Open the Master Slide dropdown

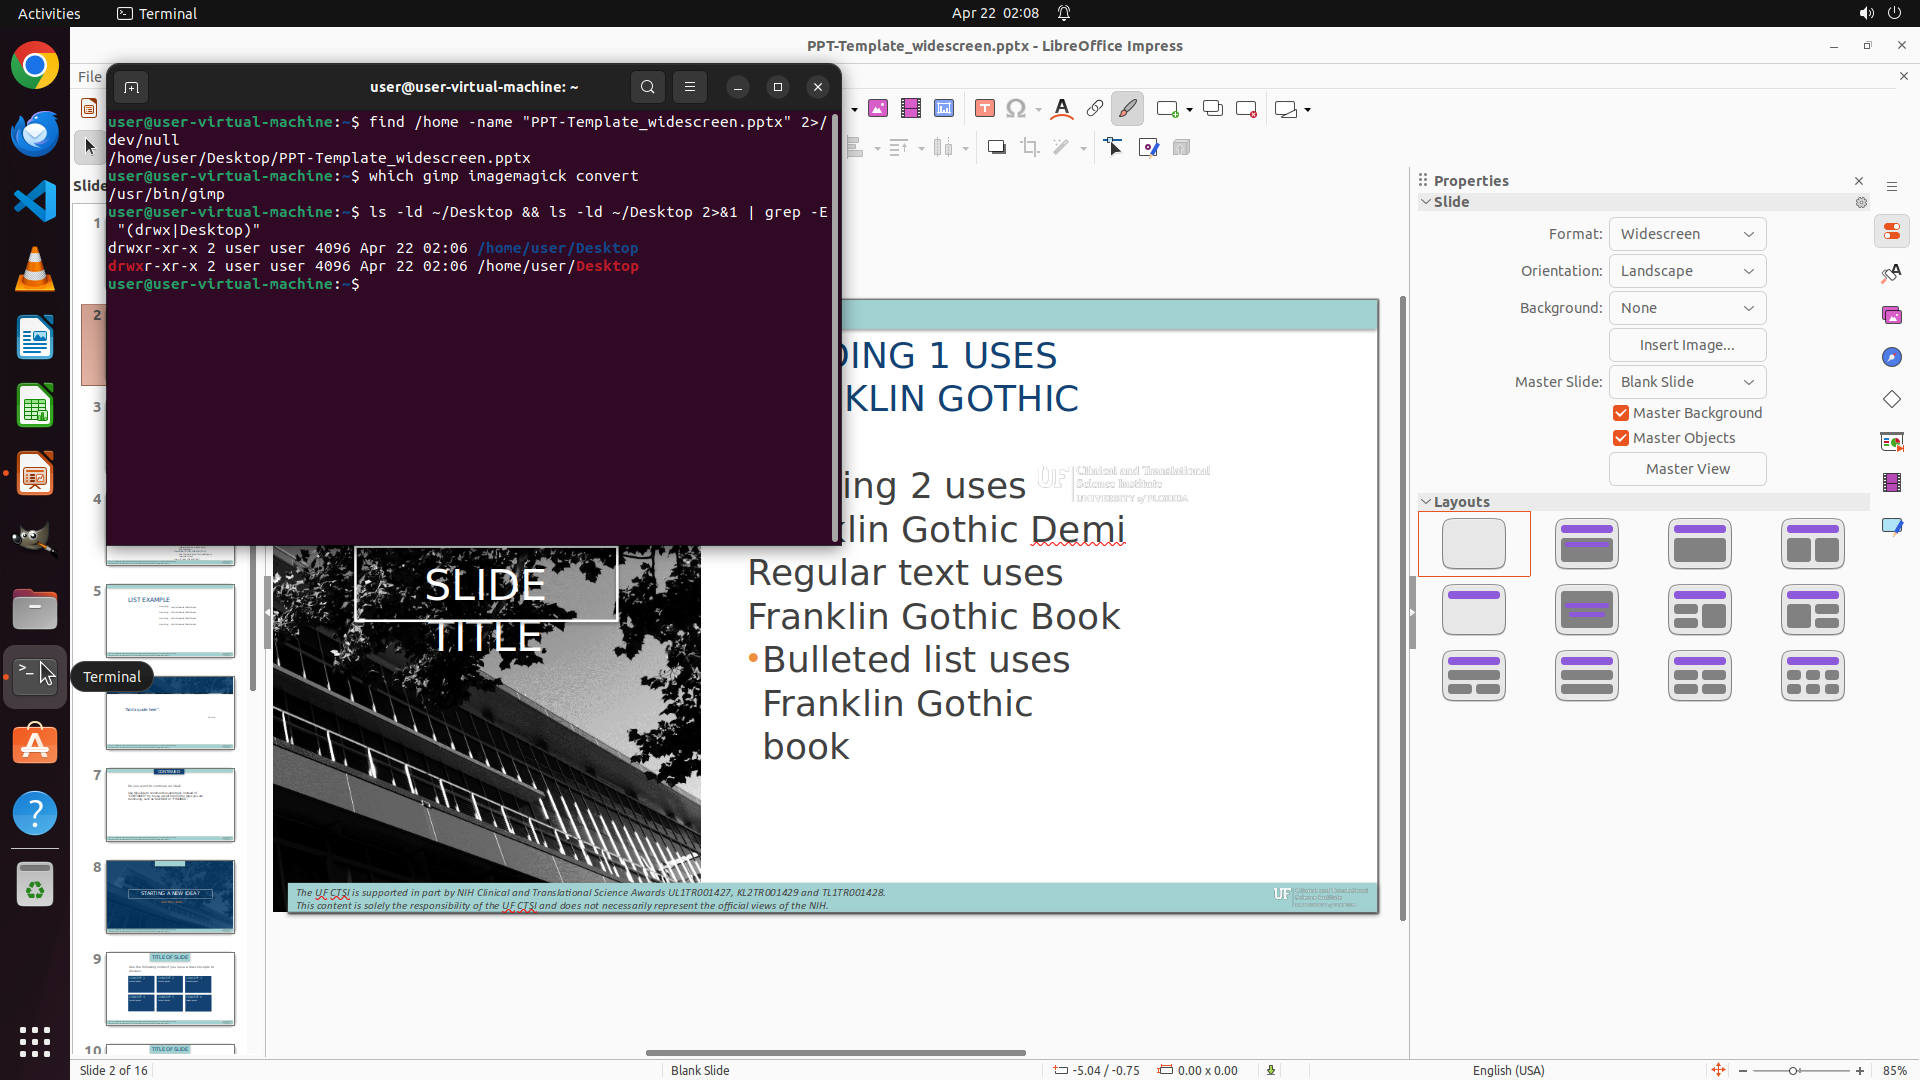coord(1687,382)
